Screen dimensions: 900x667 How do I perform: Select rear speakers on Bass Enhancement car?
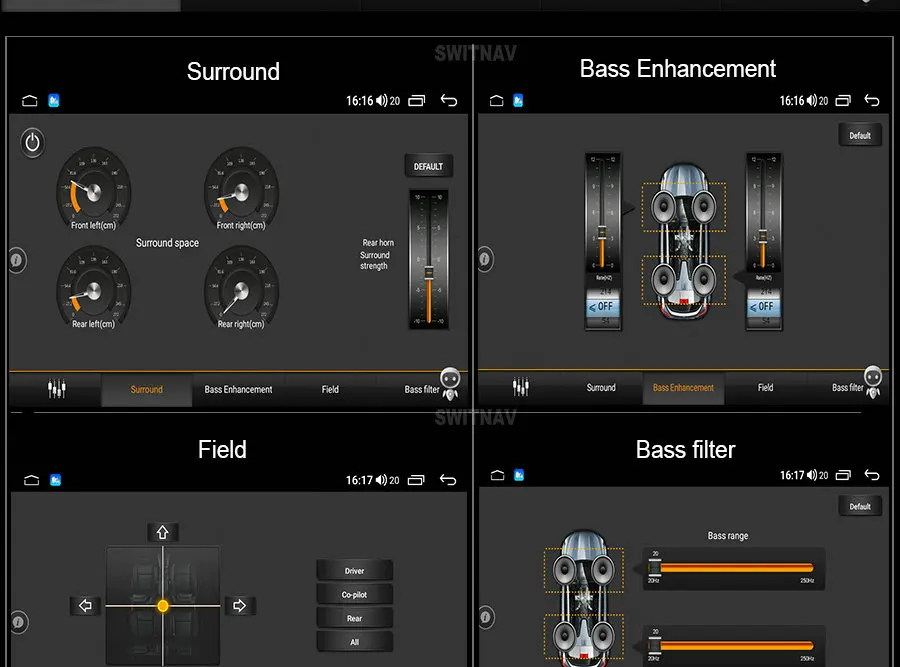[x=684, y=280]
